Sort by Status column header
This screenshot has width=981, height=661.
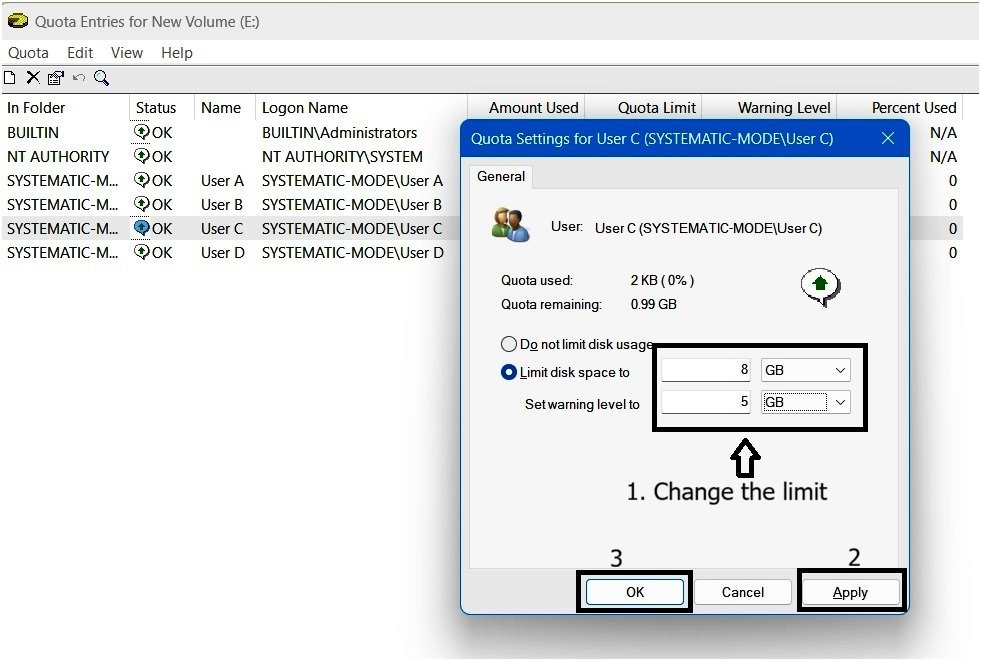pyautogui.click(x=162, y=108)
